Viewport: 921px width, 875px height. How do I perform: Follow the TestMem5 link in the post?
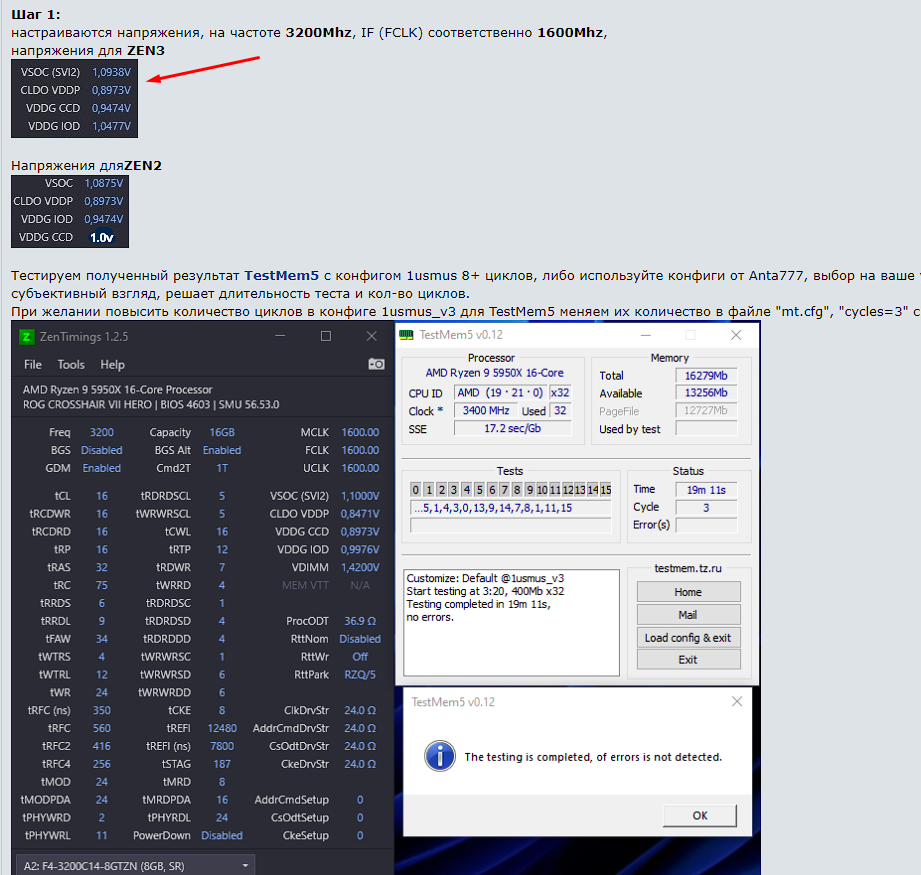click(x=281, y=275)
